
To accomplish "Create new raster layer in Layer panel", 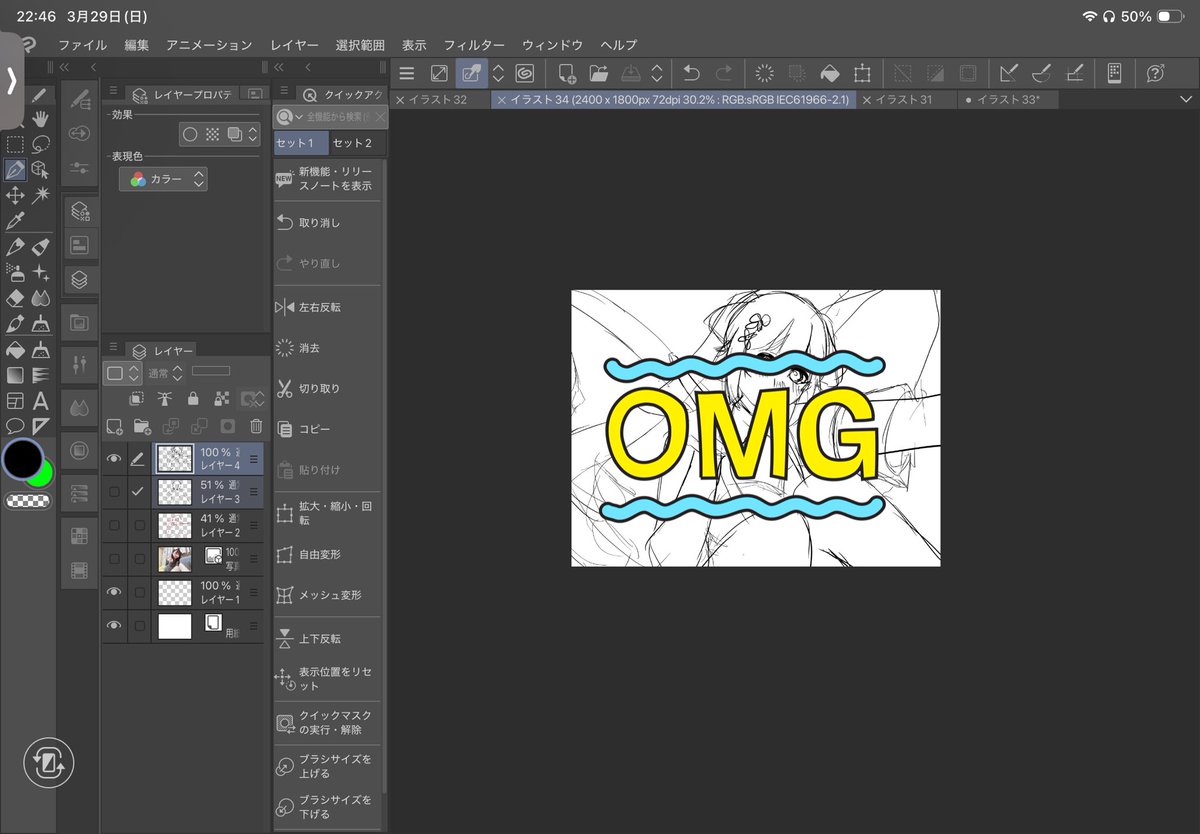I will (x=114, y=425).
